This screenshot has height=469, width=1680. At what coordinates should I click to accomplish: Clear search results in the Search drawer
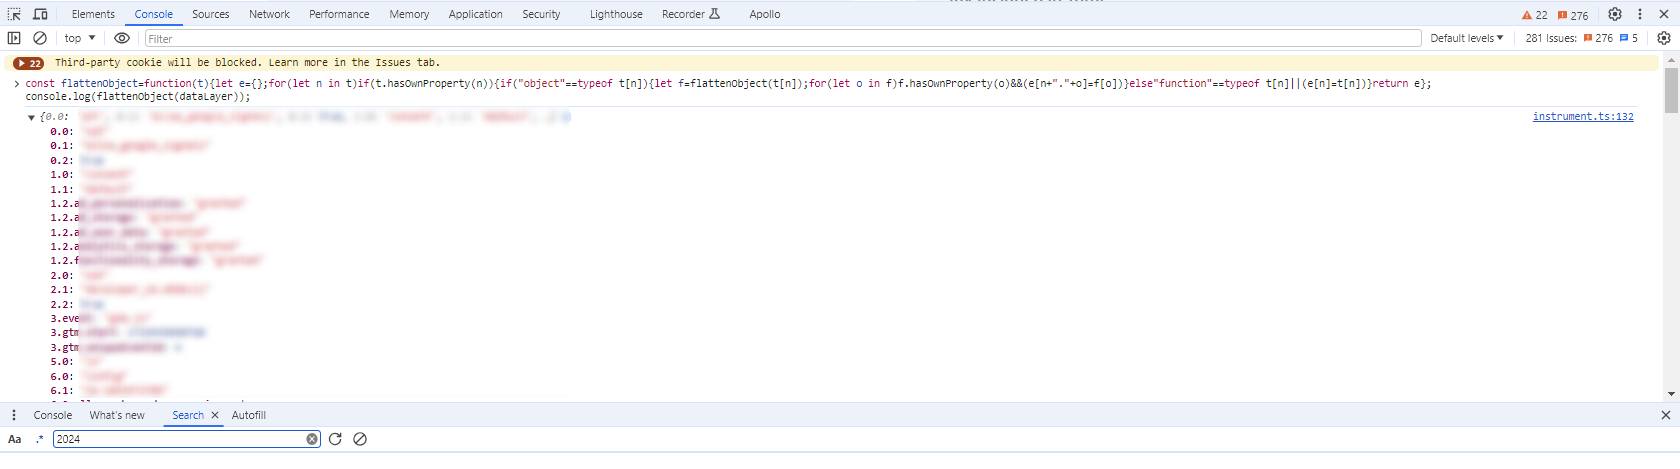360,439
